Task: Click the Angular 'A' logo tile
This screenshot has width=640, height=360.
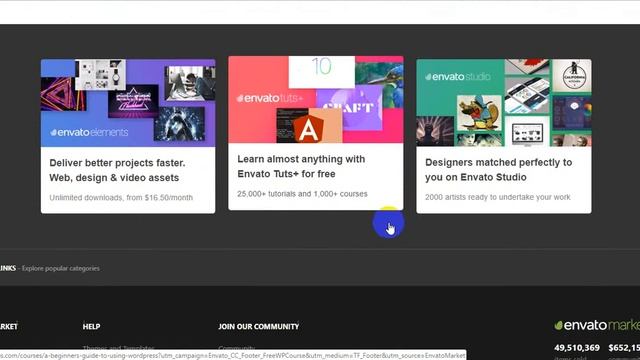Action: (x=309, y=125)
